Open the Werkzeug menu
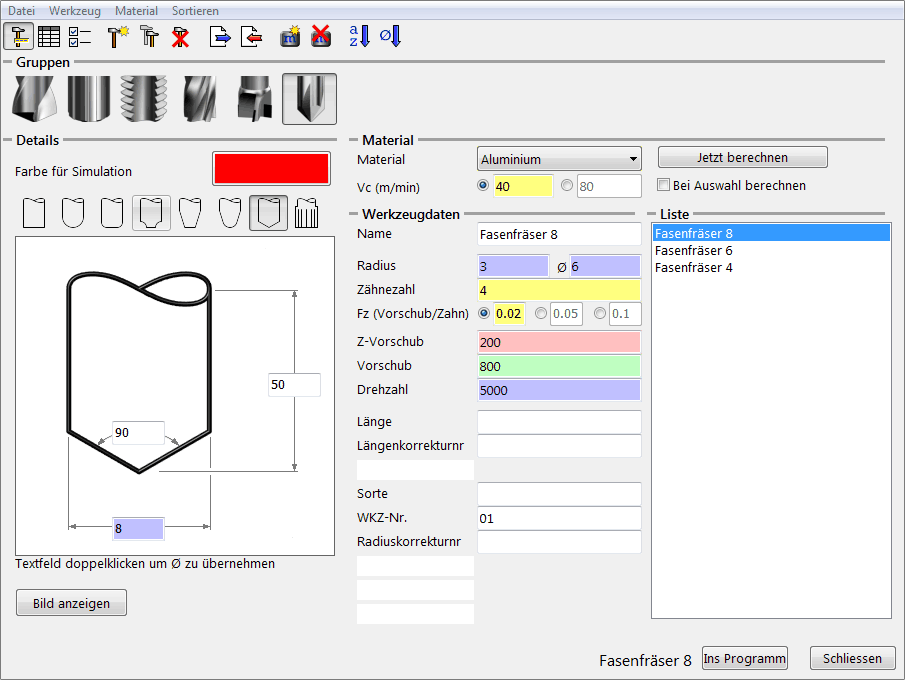Screen dimensions: 905x680 (74, 11)
